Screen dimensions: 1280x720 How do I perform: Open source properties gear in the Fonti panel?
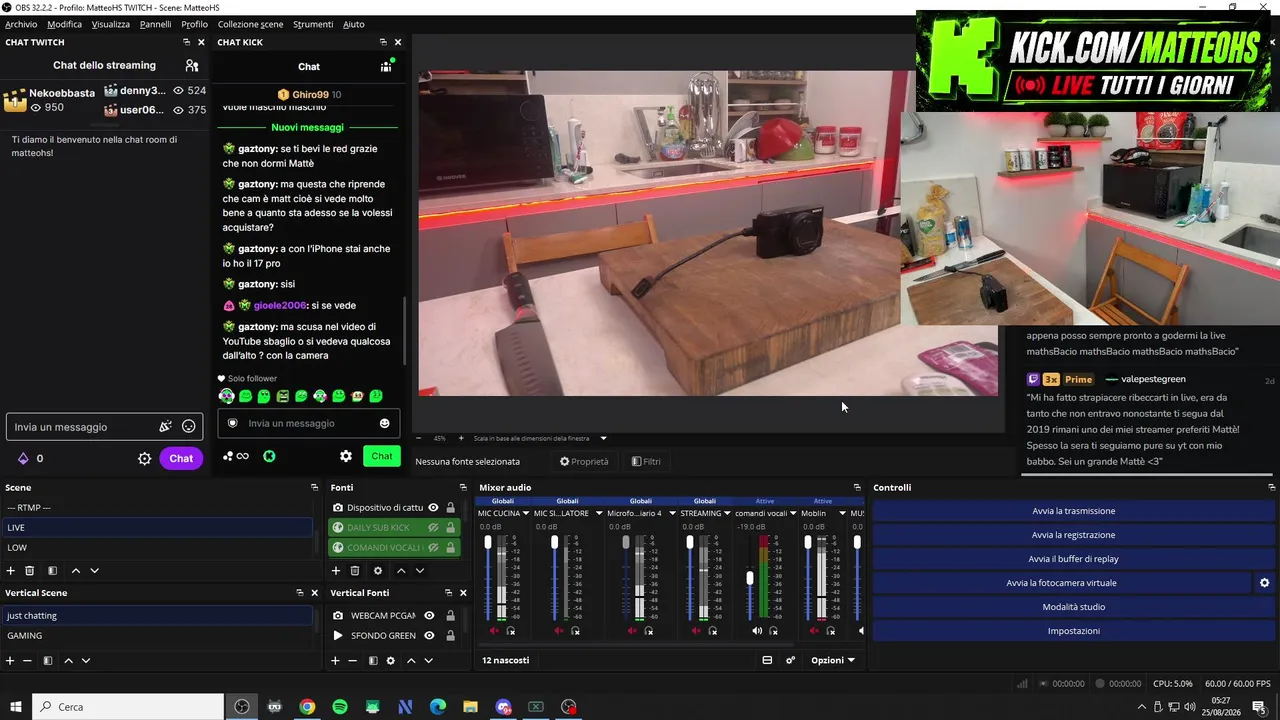[377, 570]
